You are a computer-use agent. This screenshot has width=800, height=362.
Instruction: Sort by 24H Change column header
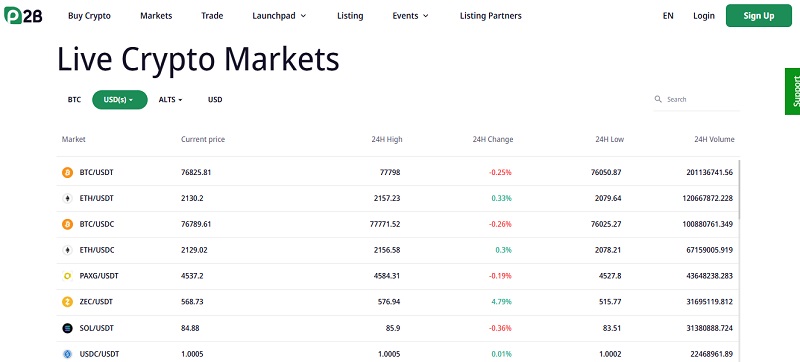click(x=493, y=139)
